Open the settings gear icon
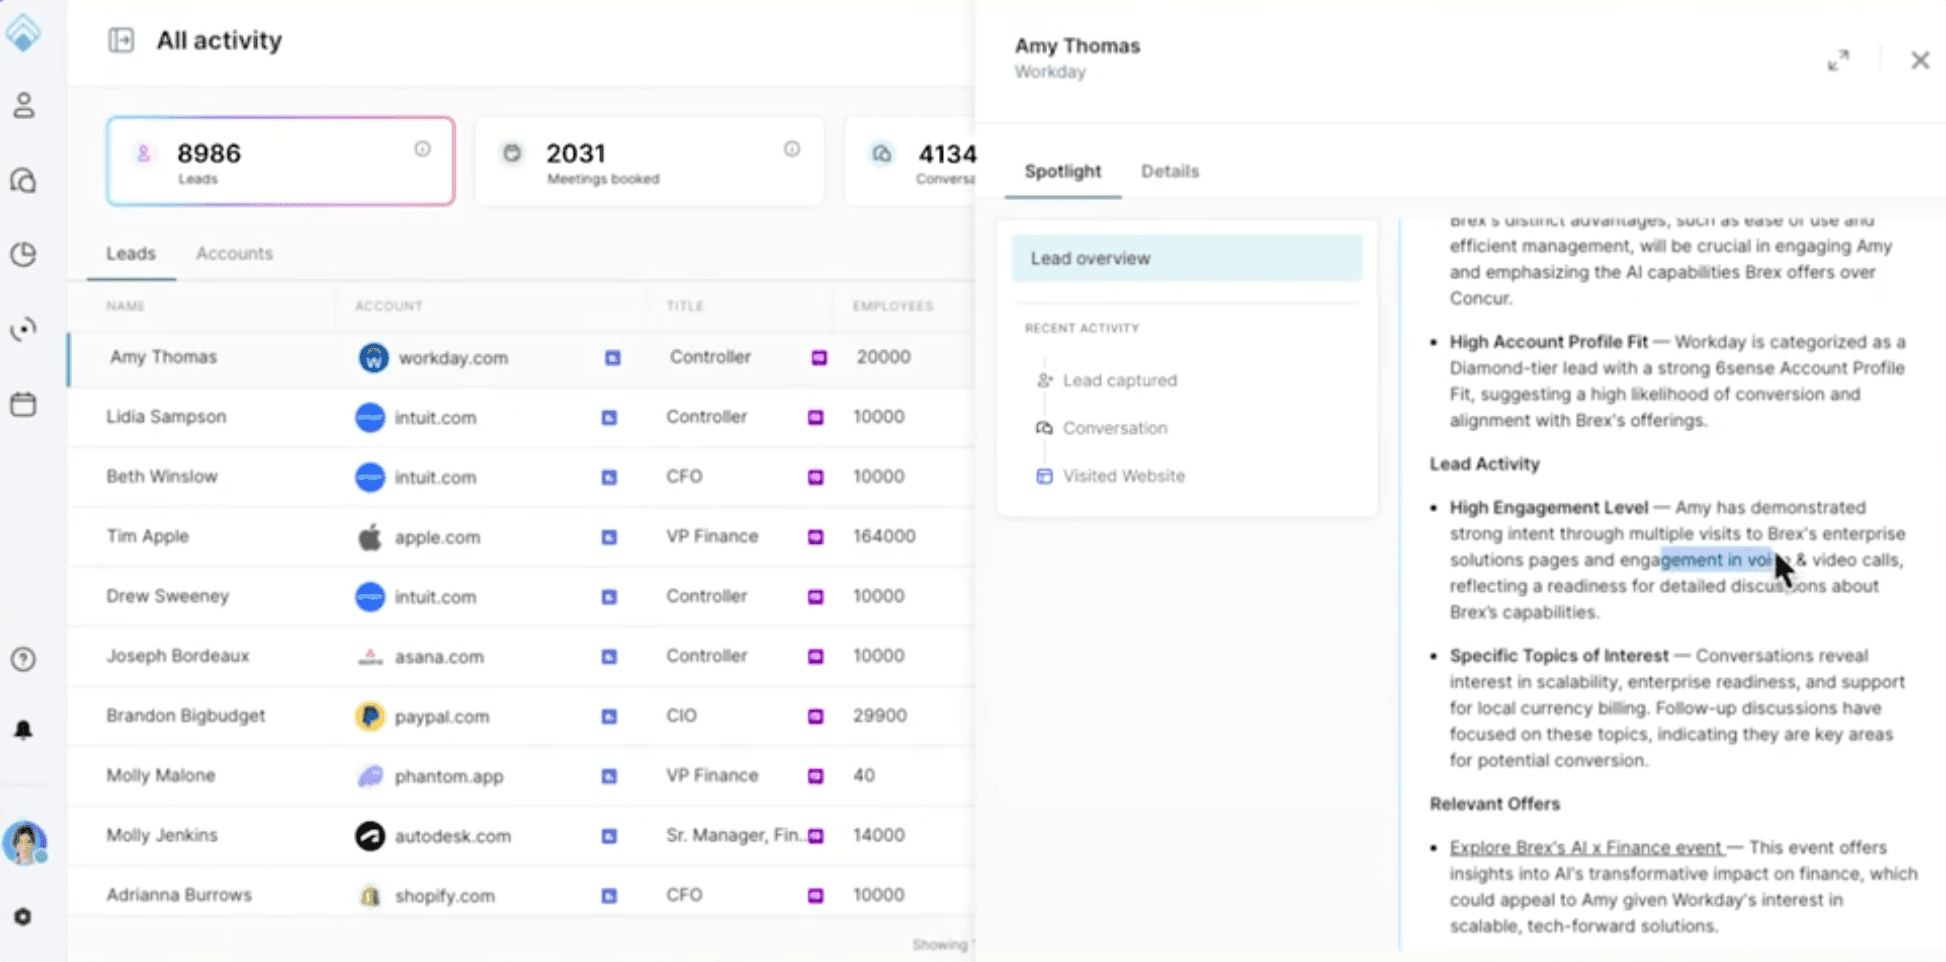Image resolution: width=1946 pixels, height=962 pixels. (x=23, y=916)
